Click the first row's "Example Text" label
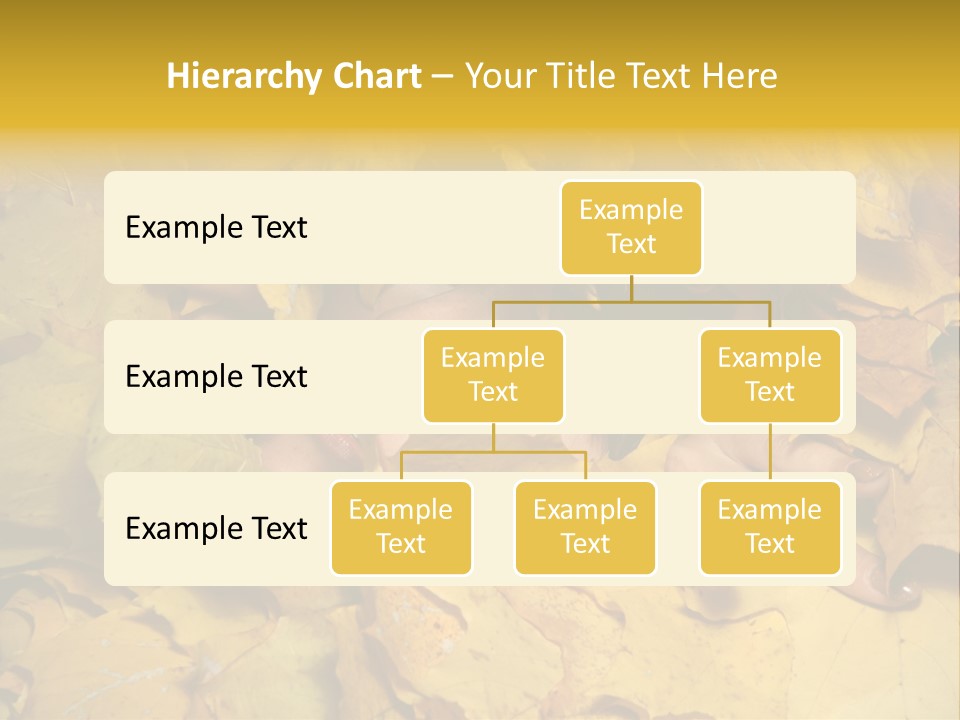The image size is (960, 720). click(216, 227)
